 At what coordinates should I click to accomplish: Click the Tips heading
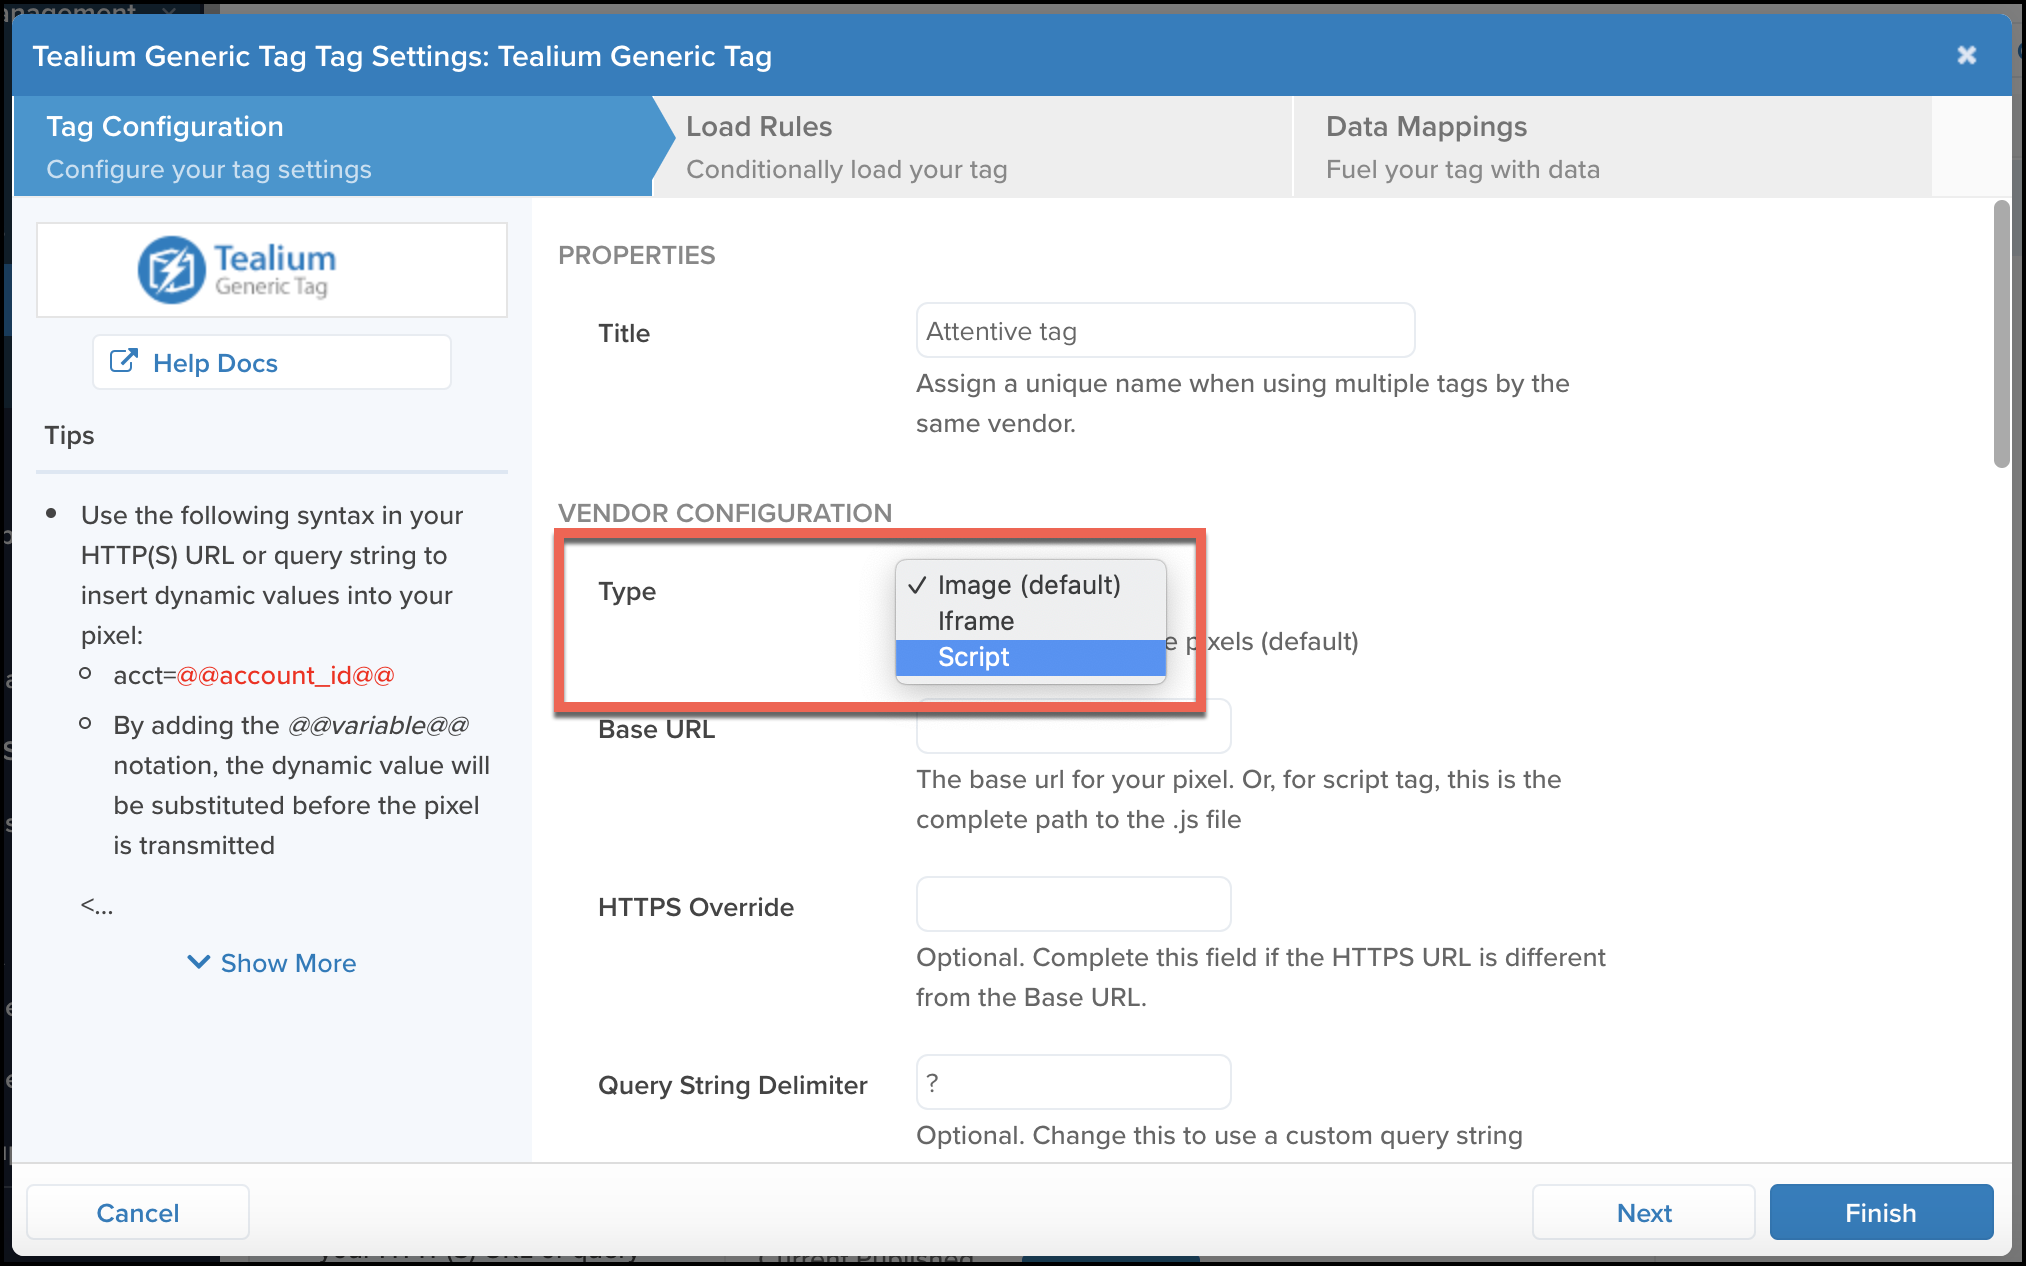click(69, 435)
